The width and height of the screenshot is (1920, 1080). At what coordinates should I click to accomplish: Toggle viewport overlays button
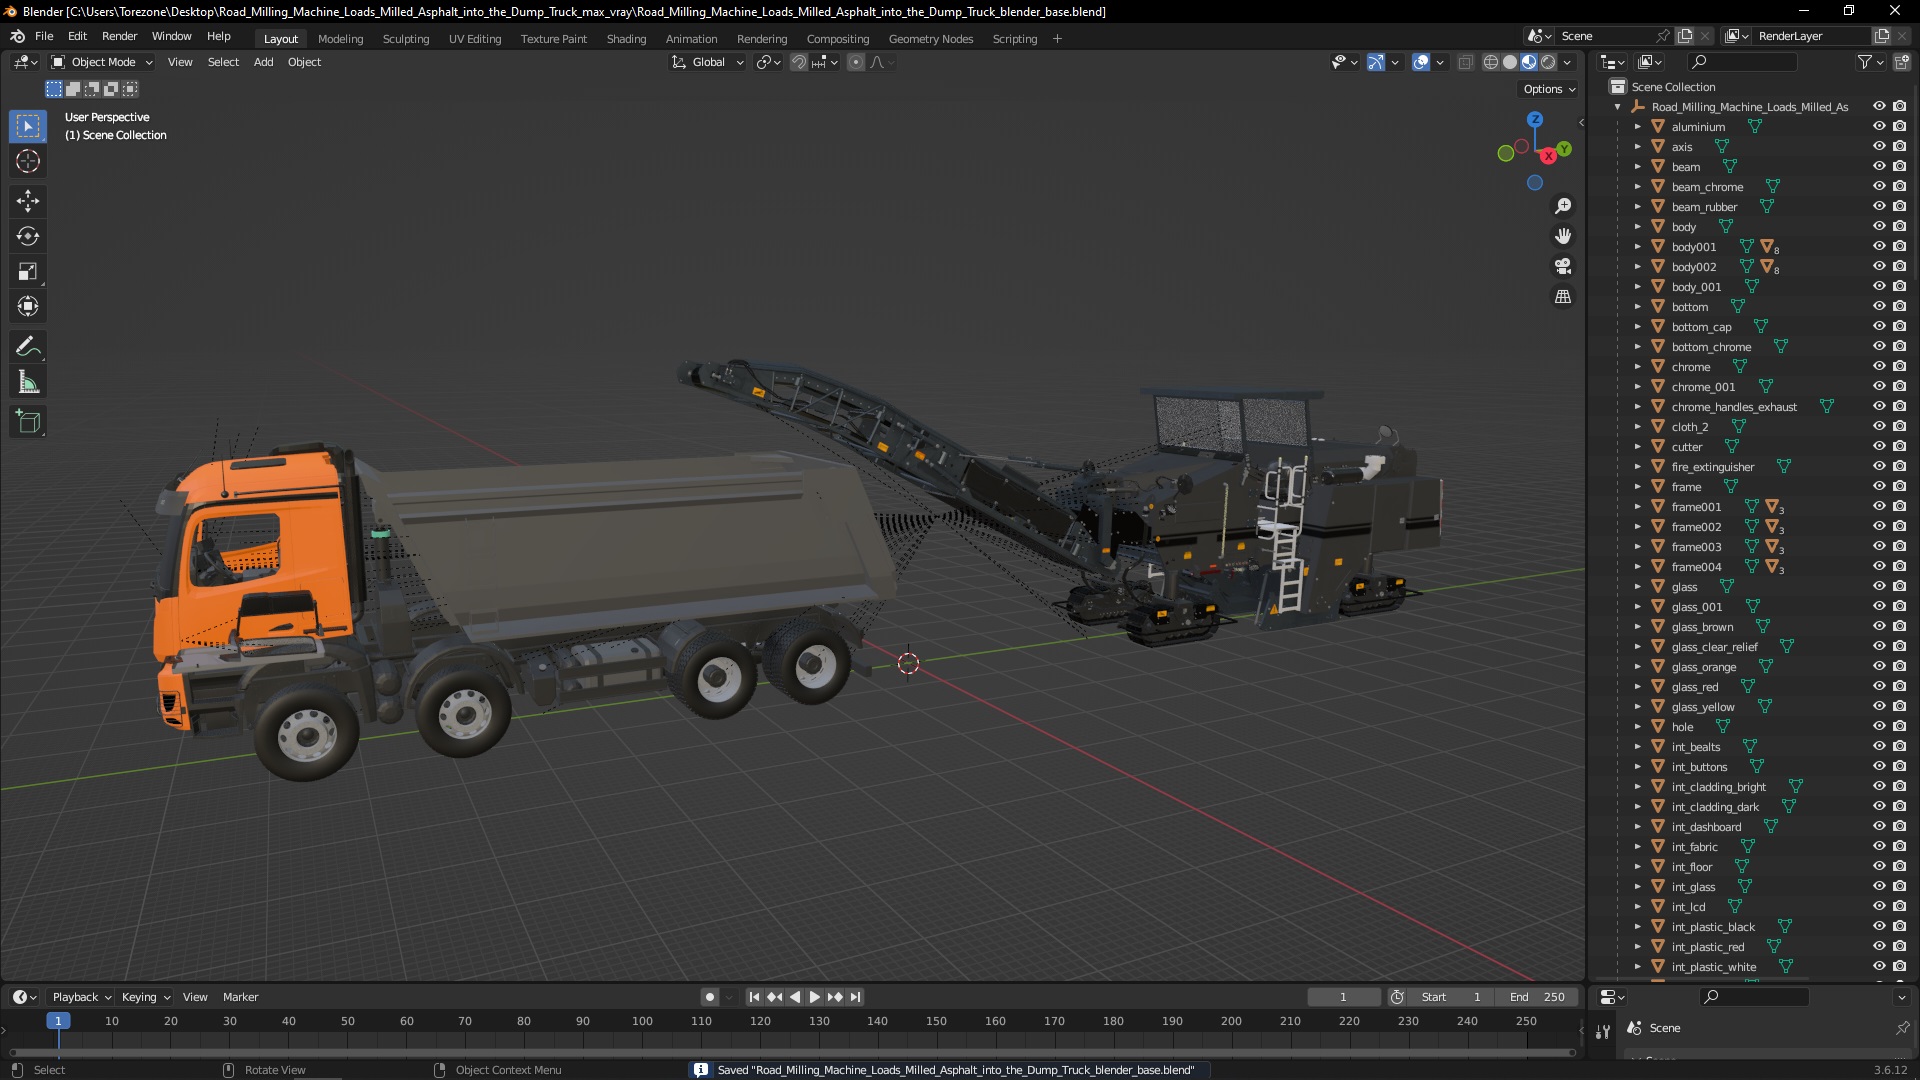[1421, 62]
